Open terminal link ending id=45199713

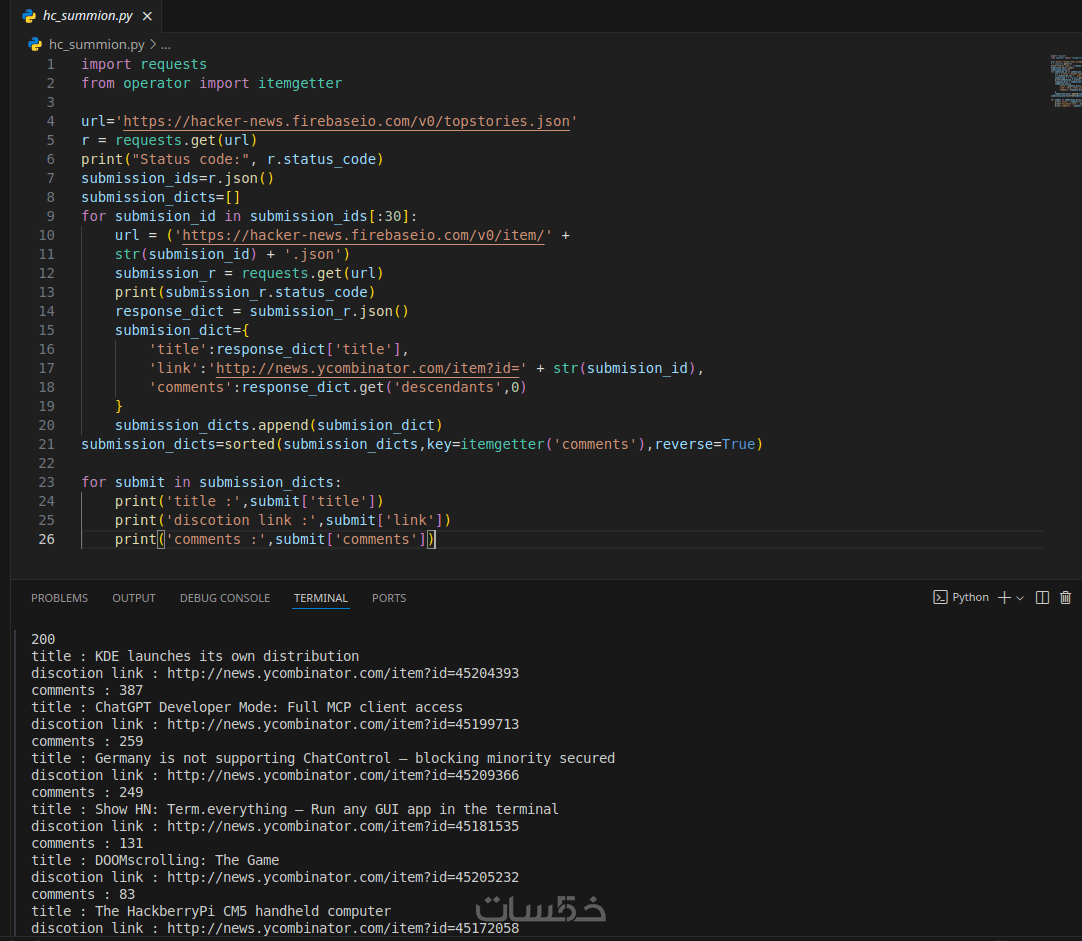343,724
